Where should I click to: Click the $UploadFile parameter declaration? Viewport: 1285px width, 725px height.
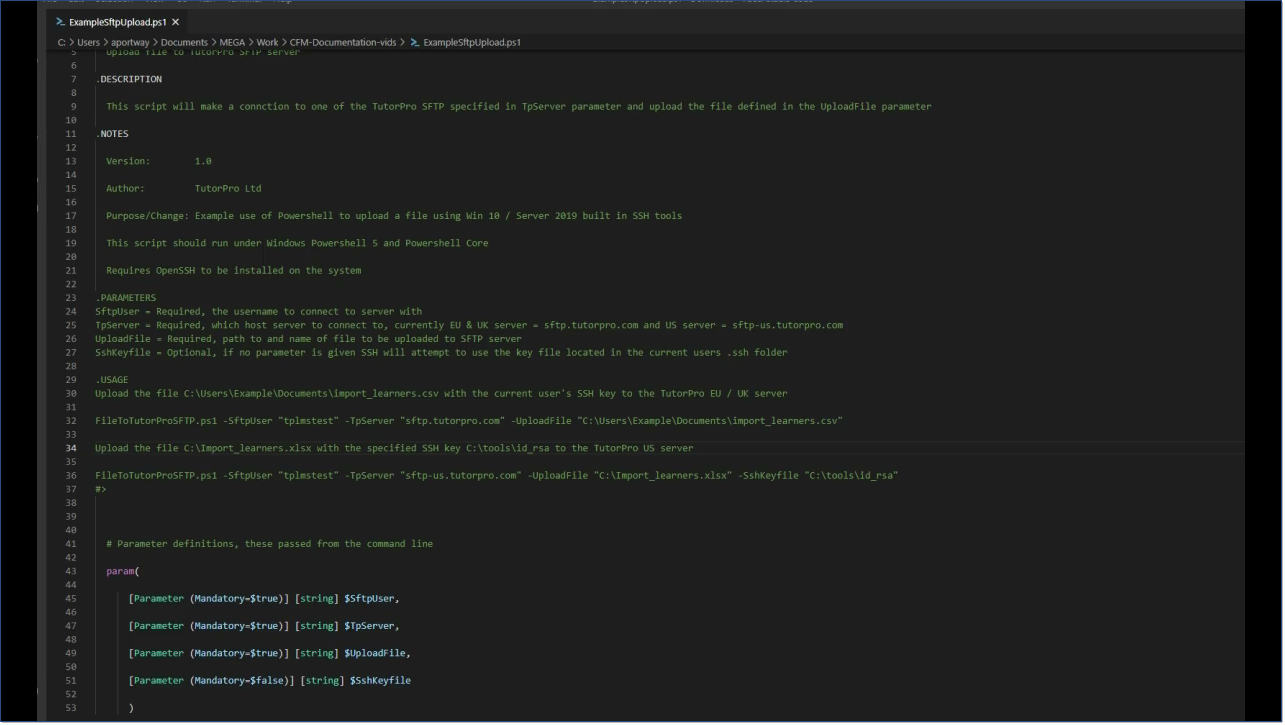pyautogui.click(x=270, y=653)
